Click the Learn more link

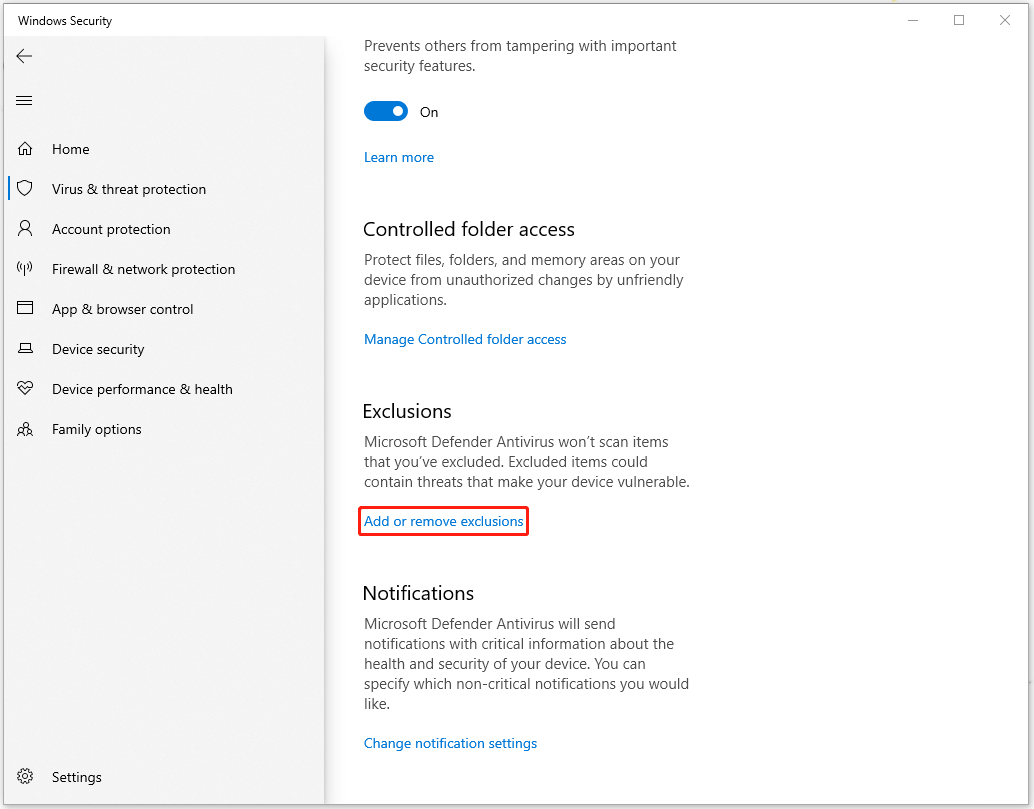click(398, 157)
